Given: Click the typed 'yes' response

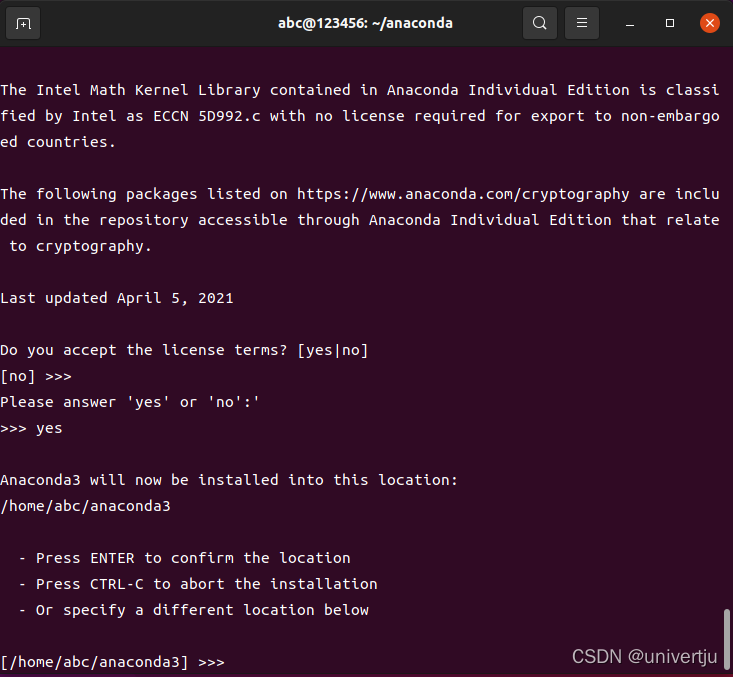Looking at the screenshot, I should [x=49, y=429].
